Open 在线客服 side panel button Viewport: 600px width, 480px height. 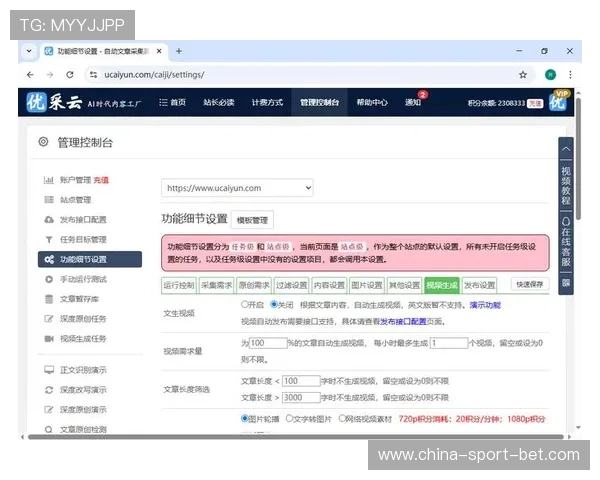pyautogui.click(x=566, y=242)
